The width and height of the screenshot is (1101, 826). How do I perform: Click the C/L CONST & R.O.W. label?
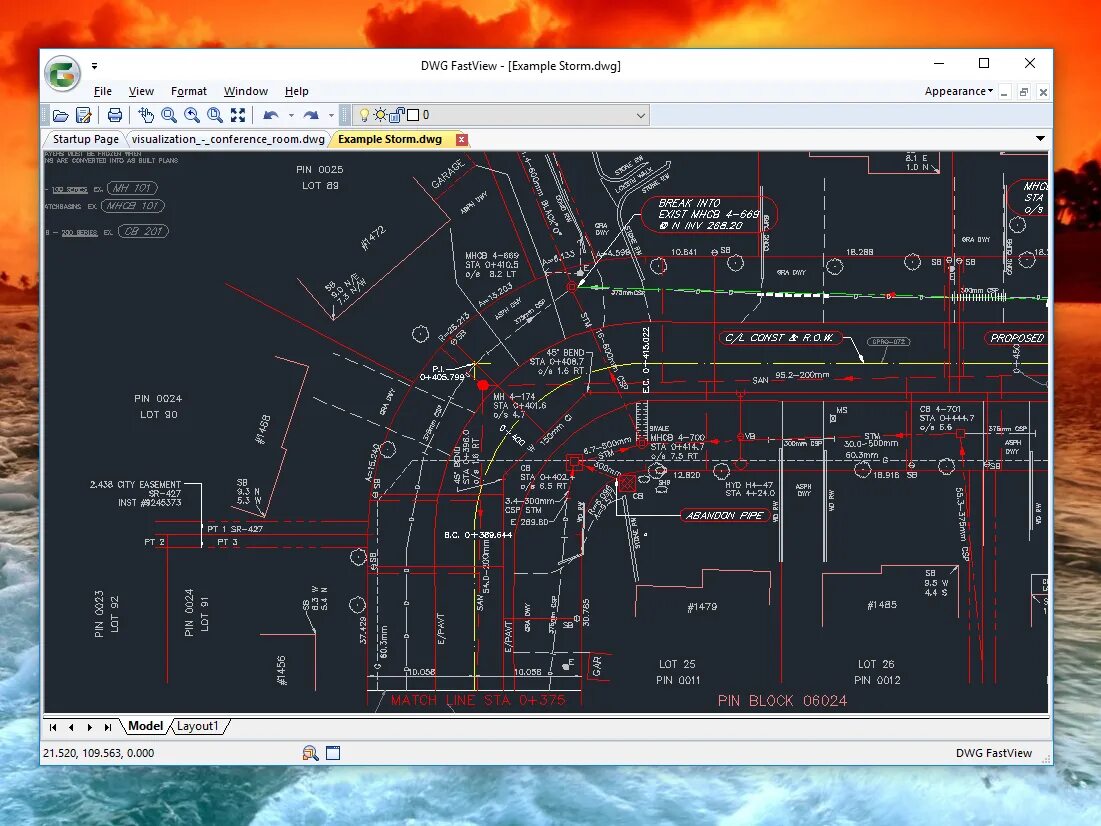click(779, 338)
